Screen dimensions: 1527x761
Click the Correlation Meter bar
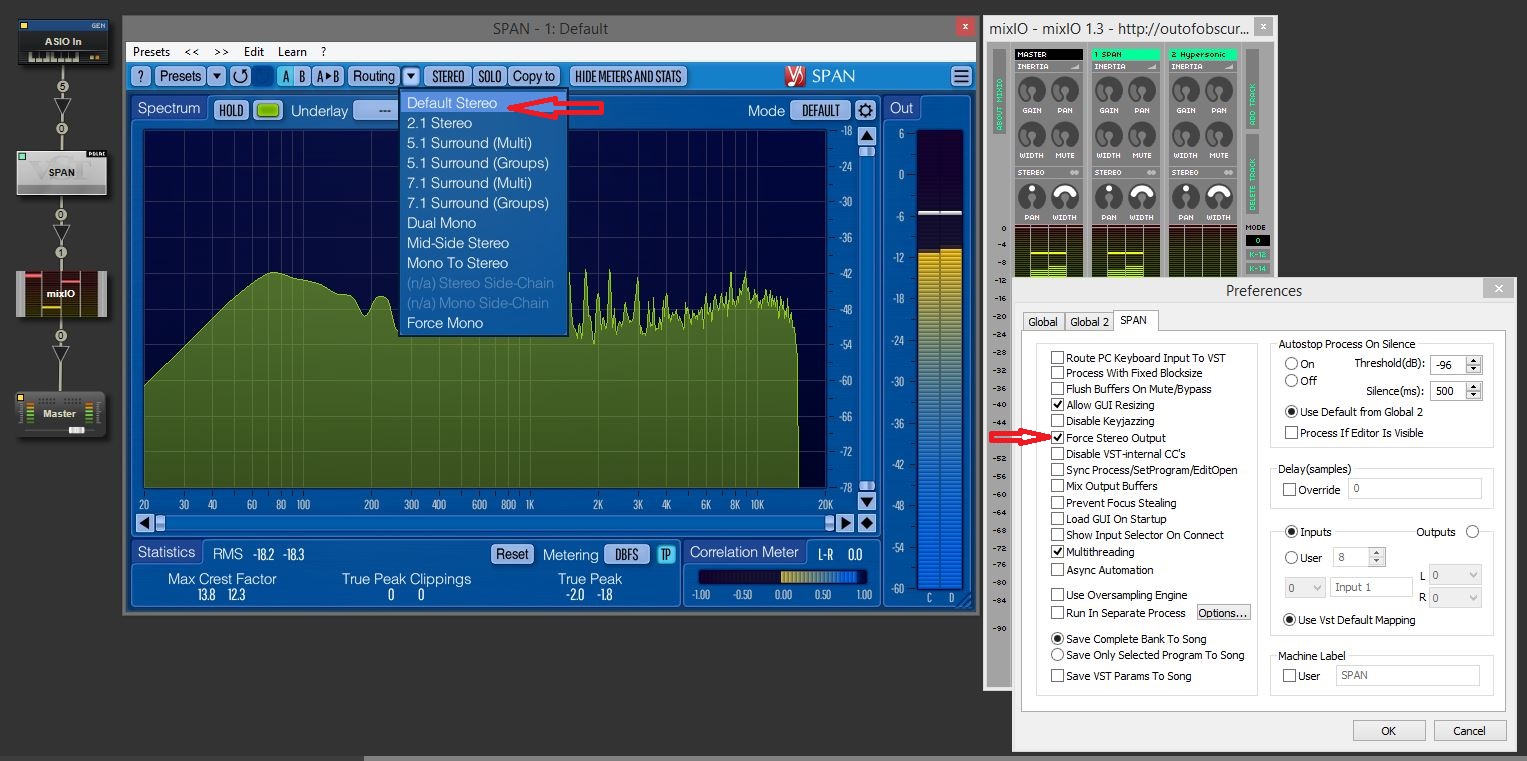782,577
